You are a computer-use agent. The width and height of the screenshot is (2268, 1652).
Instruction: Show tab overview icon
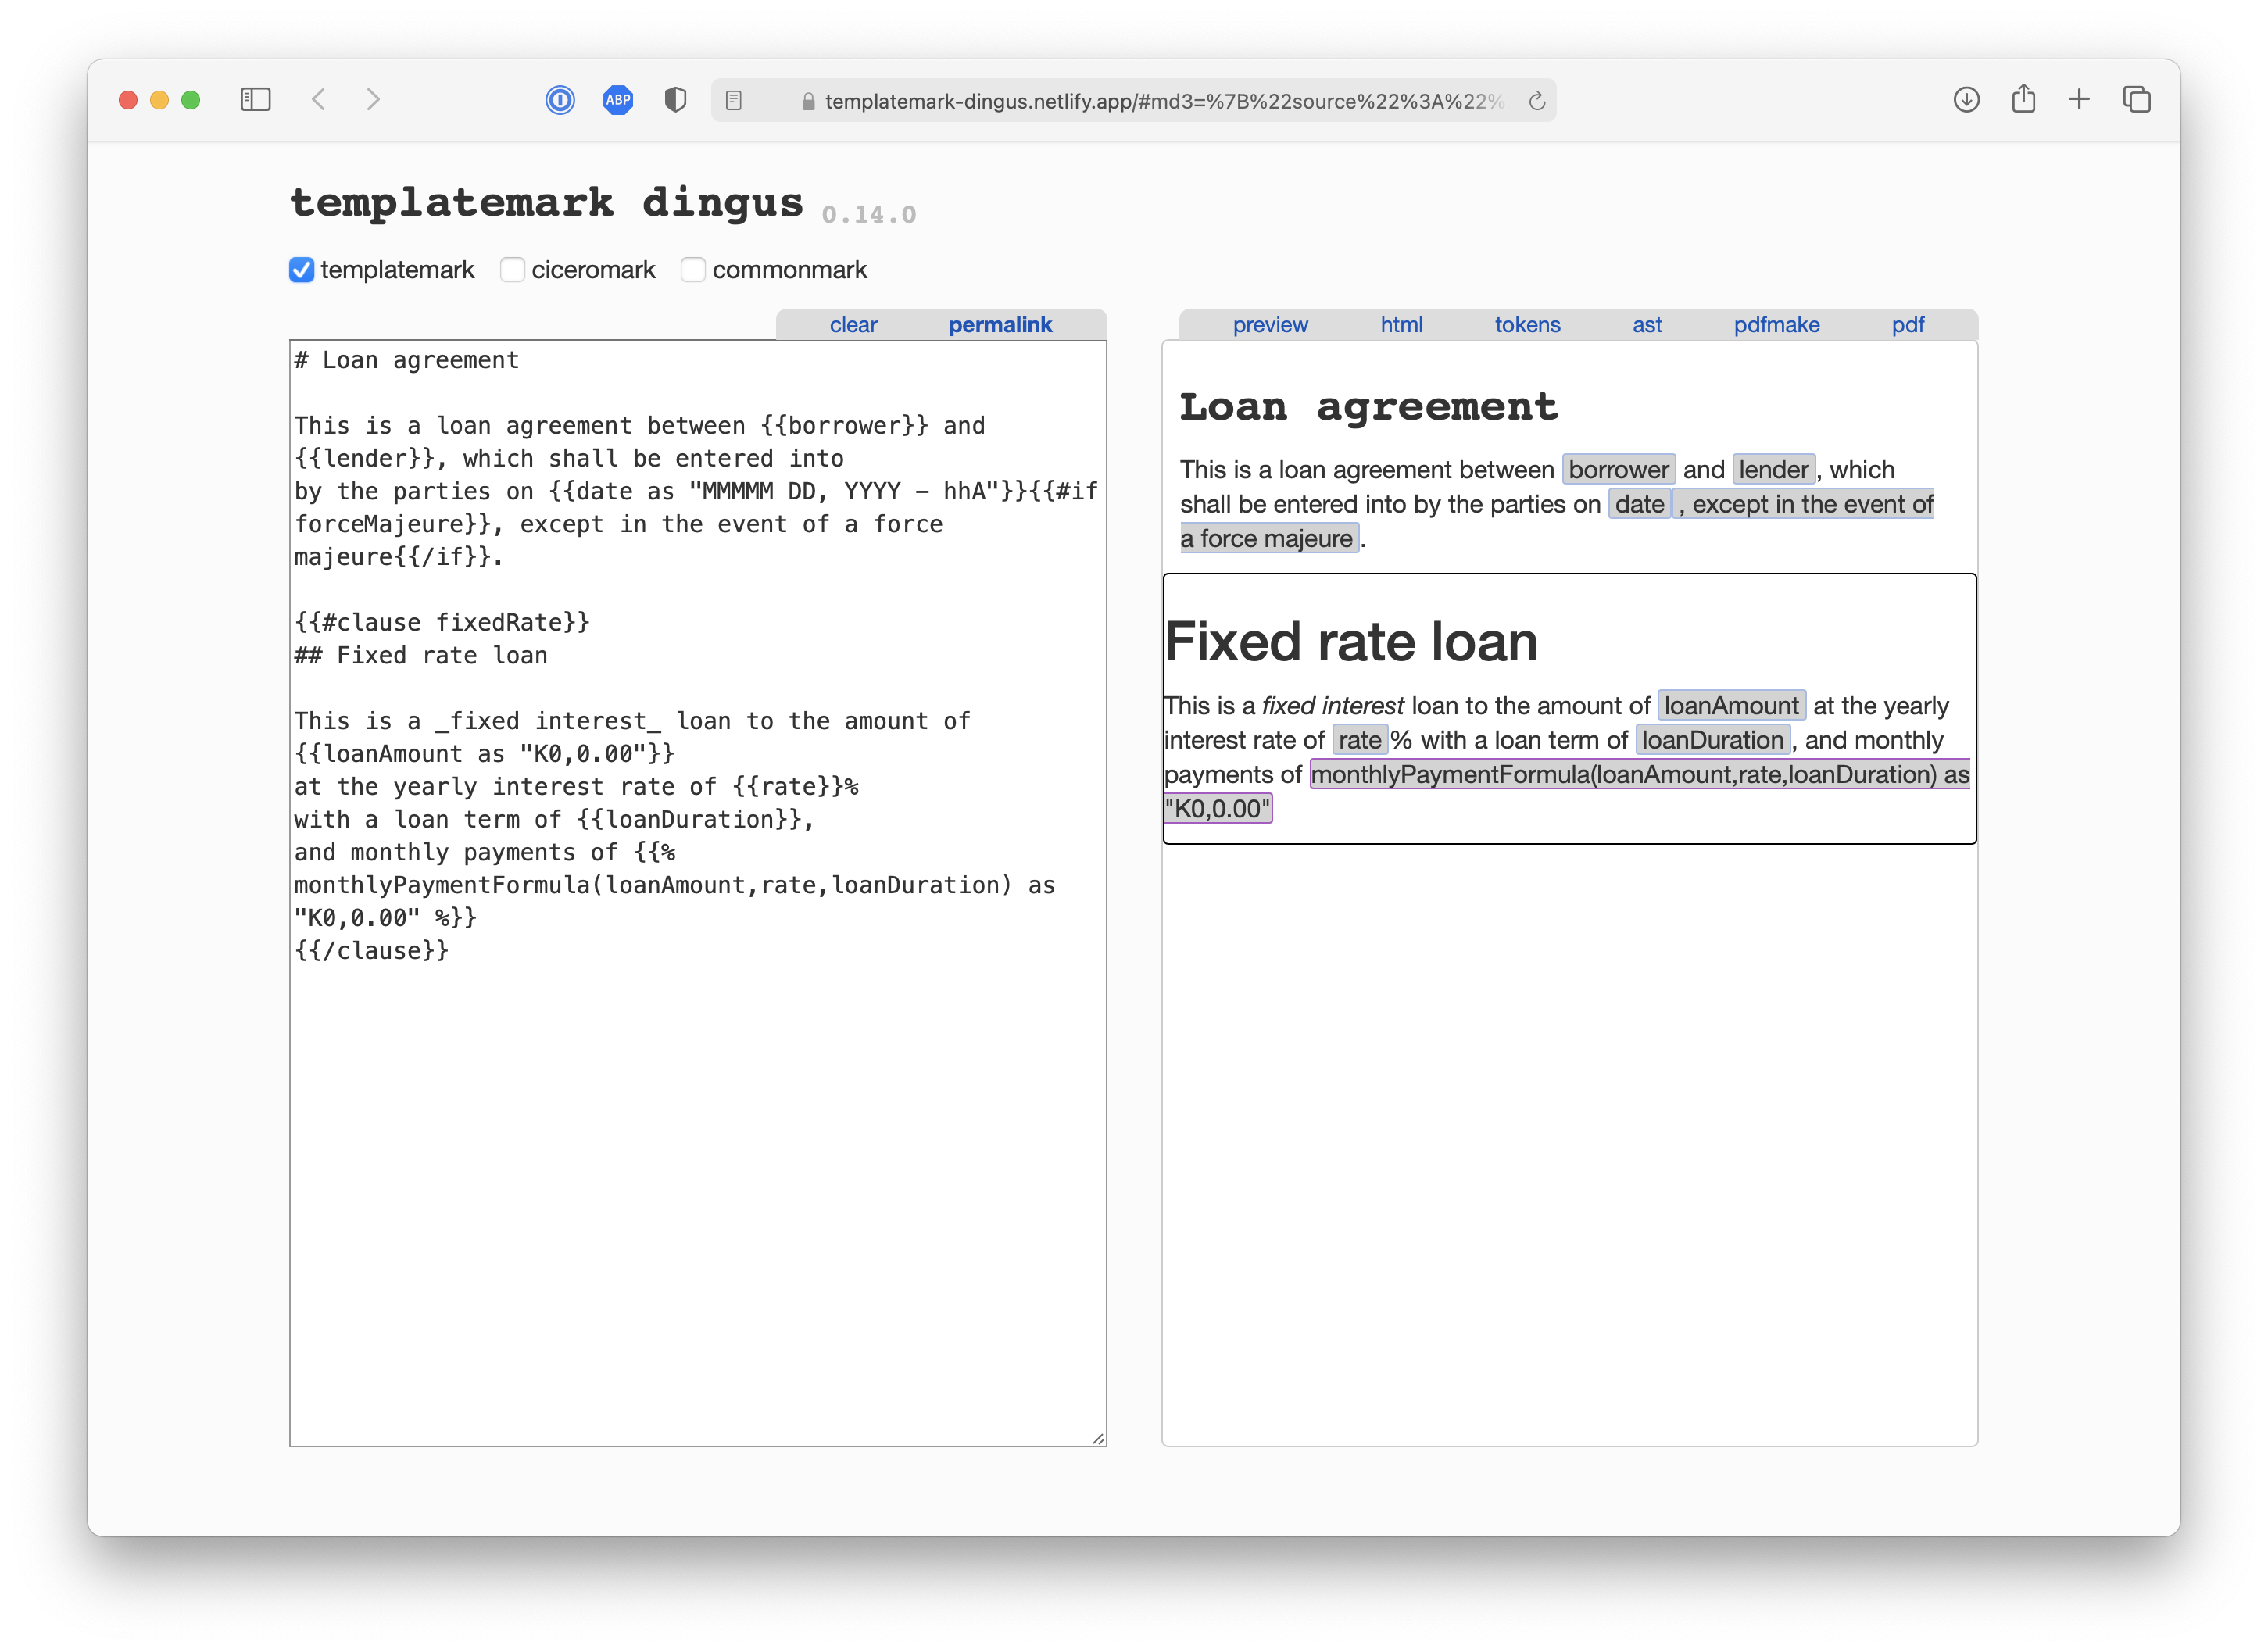(x=2137, y=99)
